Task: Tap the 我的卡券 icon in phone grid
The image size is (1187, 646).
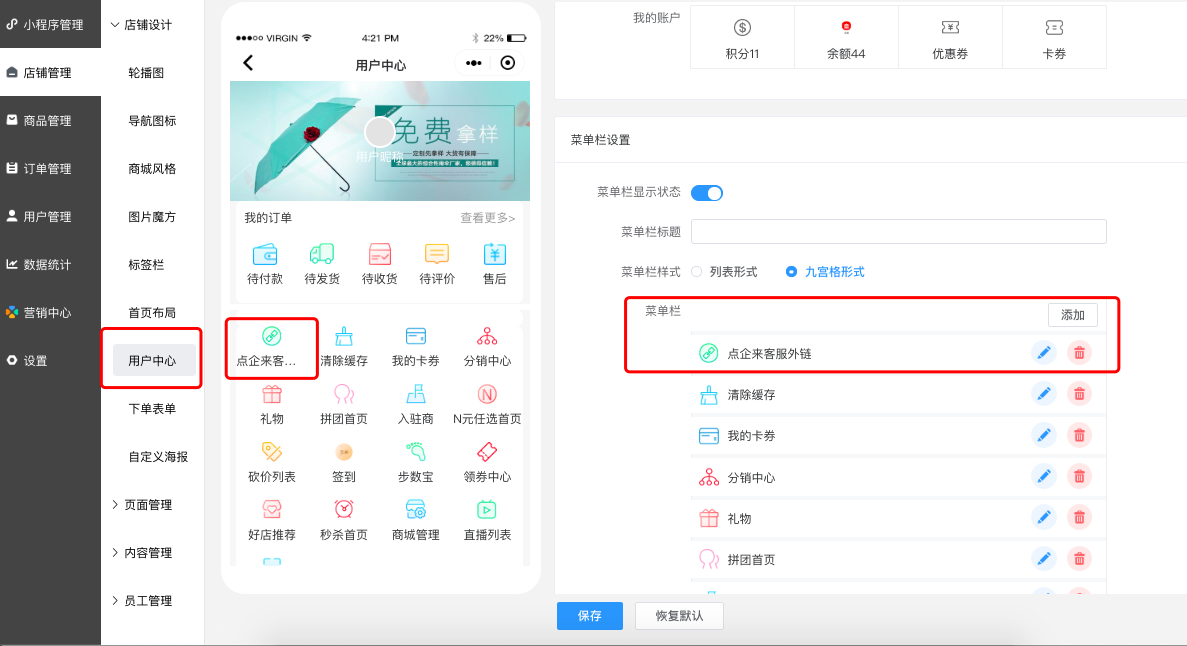Action: tap(416, 336)
